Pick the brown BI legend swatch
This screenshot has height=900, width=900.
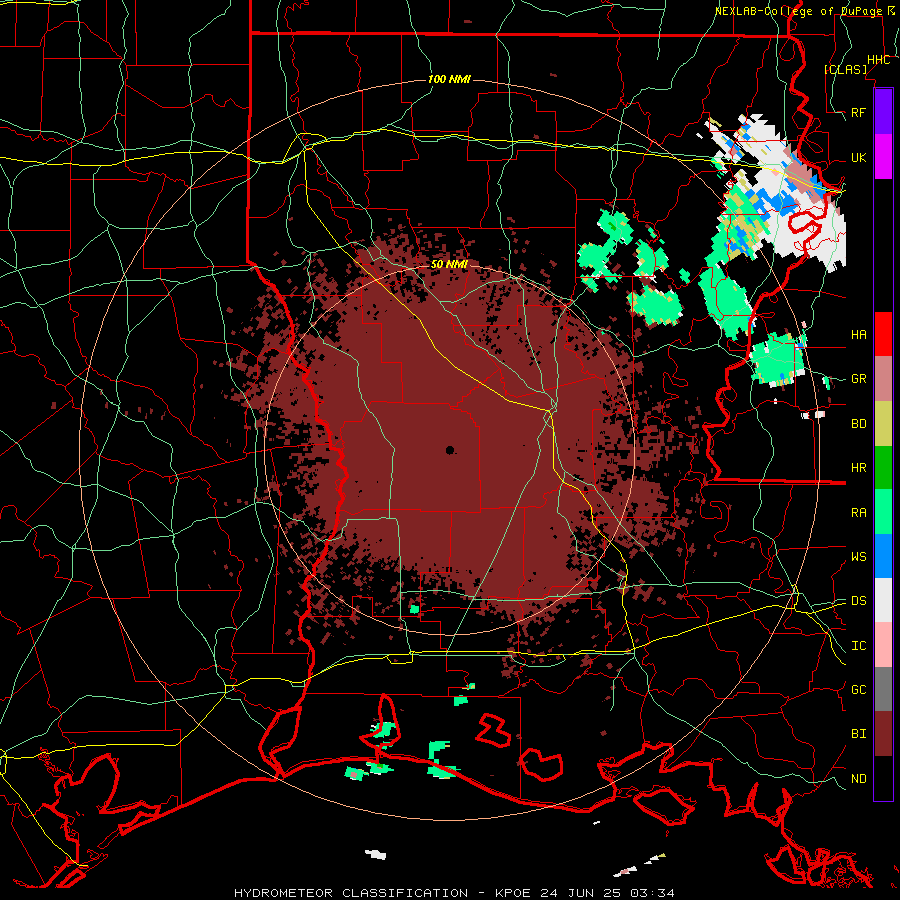pos(883,734)
